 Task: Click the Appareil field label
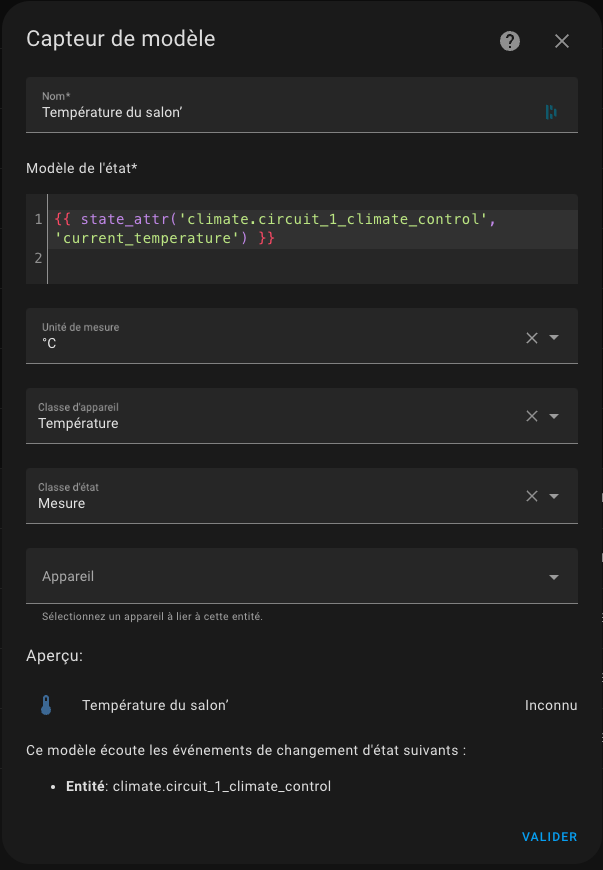tap(68, 576)
